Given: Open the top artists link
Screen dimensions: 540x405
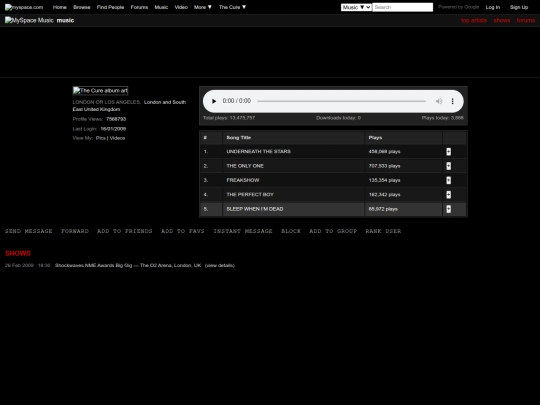Looking at the screenshot, I should pyautogui.click(x=474, y=20).
